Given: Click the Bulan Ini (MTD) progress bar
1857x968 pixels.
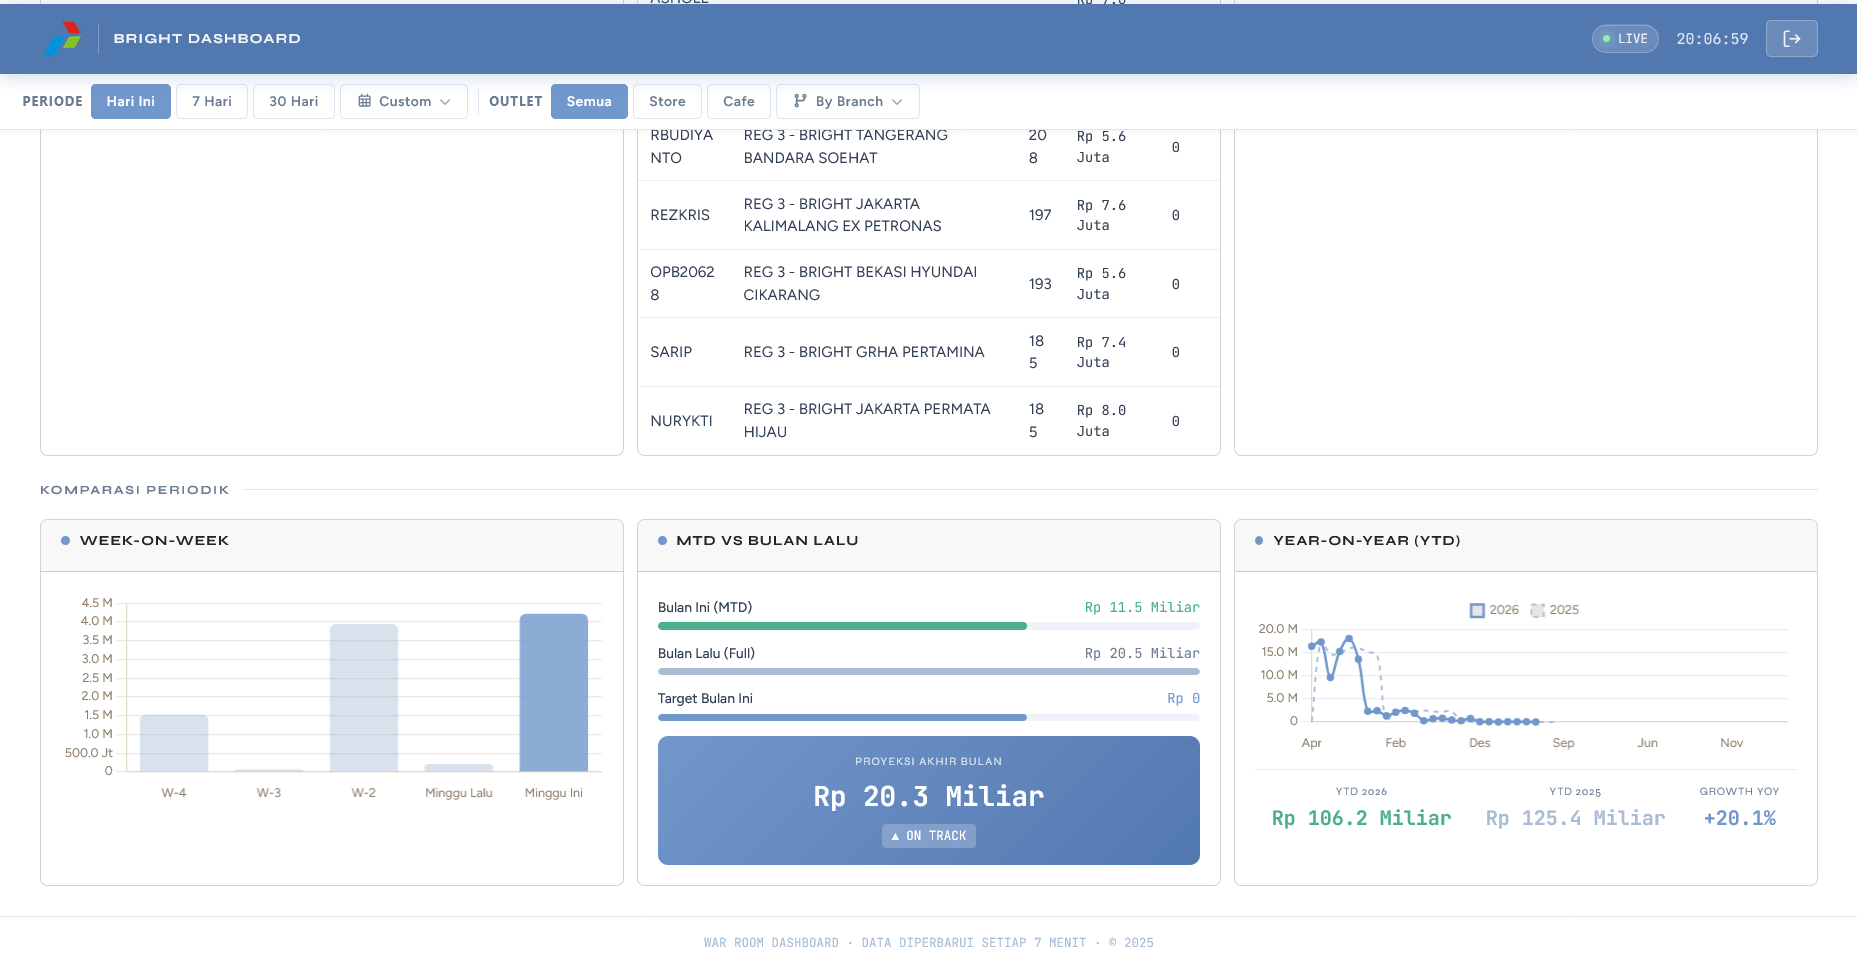Looking at the screenshot, I should point(929,626).
